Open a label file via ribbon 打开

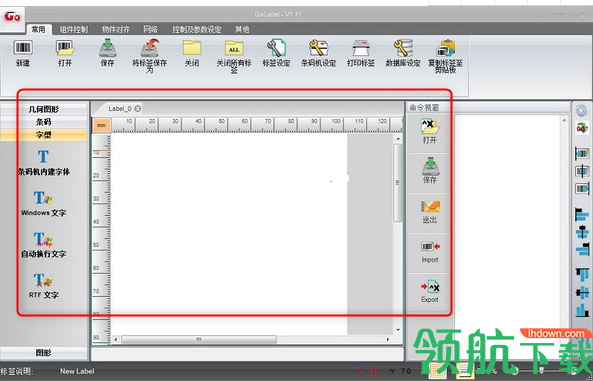point(65,53)
